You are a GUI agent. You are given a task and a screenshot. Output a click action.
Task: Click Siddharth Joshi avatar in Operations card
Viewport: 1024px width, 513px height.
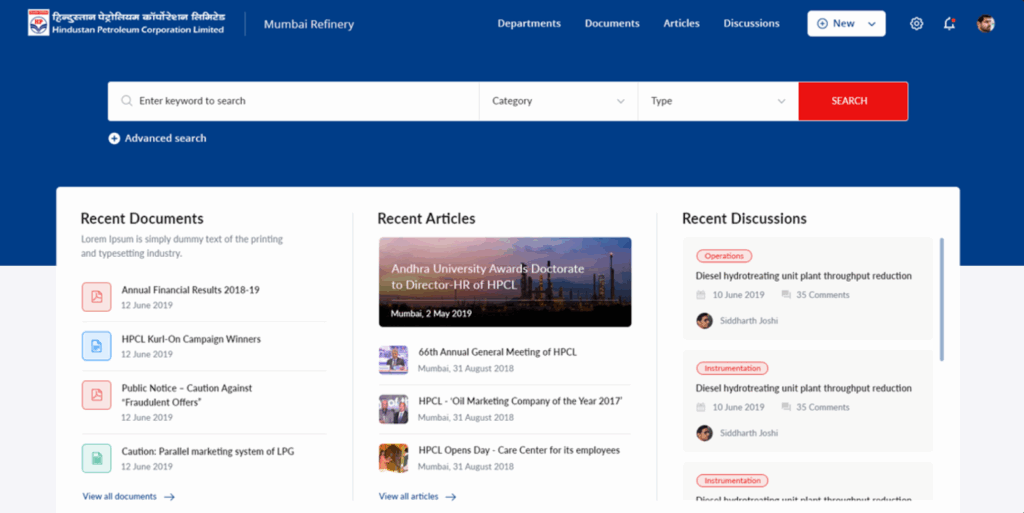pyautogui.click(x=704, y=320)
